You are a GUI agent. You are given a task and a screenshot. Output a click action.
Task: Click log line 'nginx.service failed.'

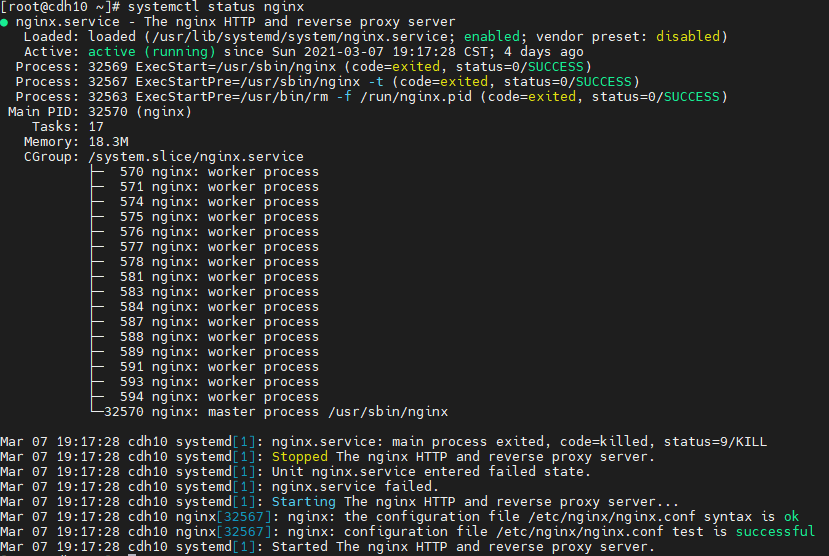pos(219,487)
